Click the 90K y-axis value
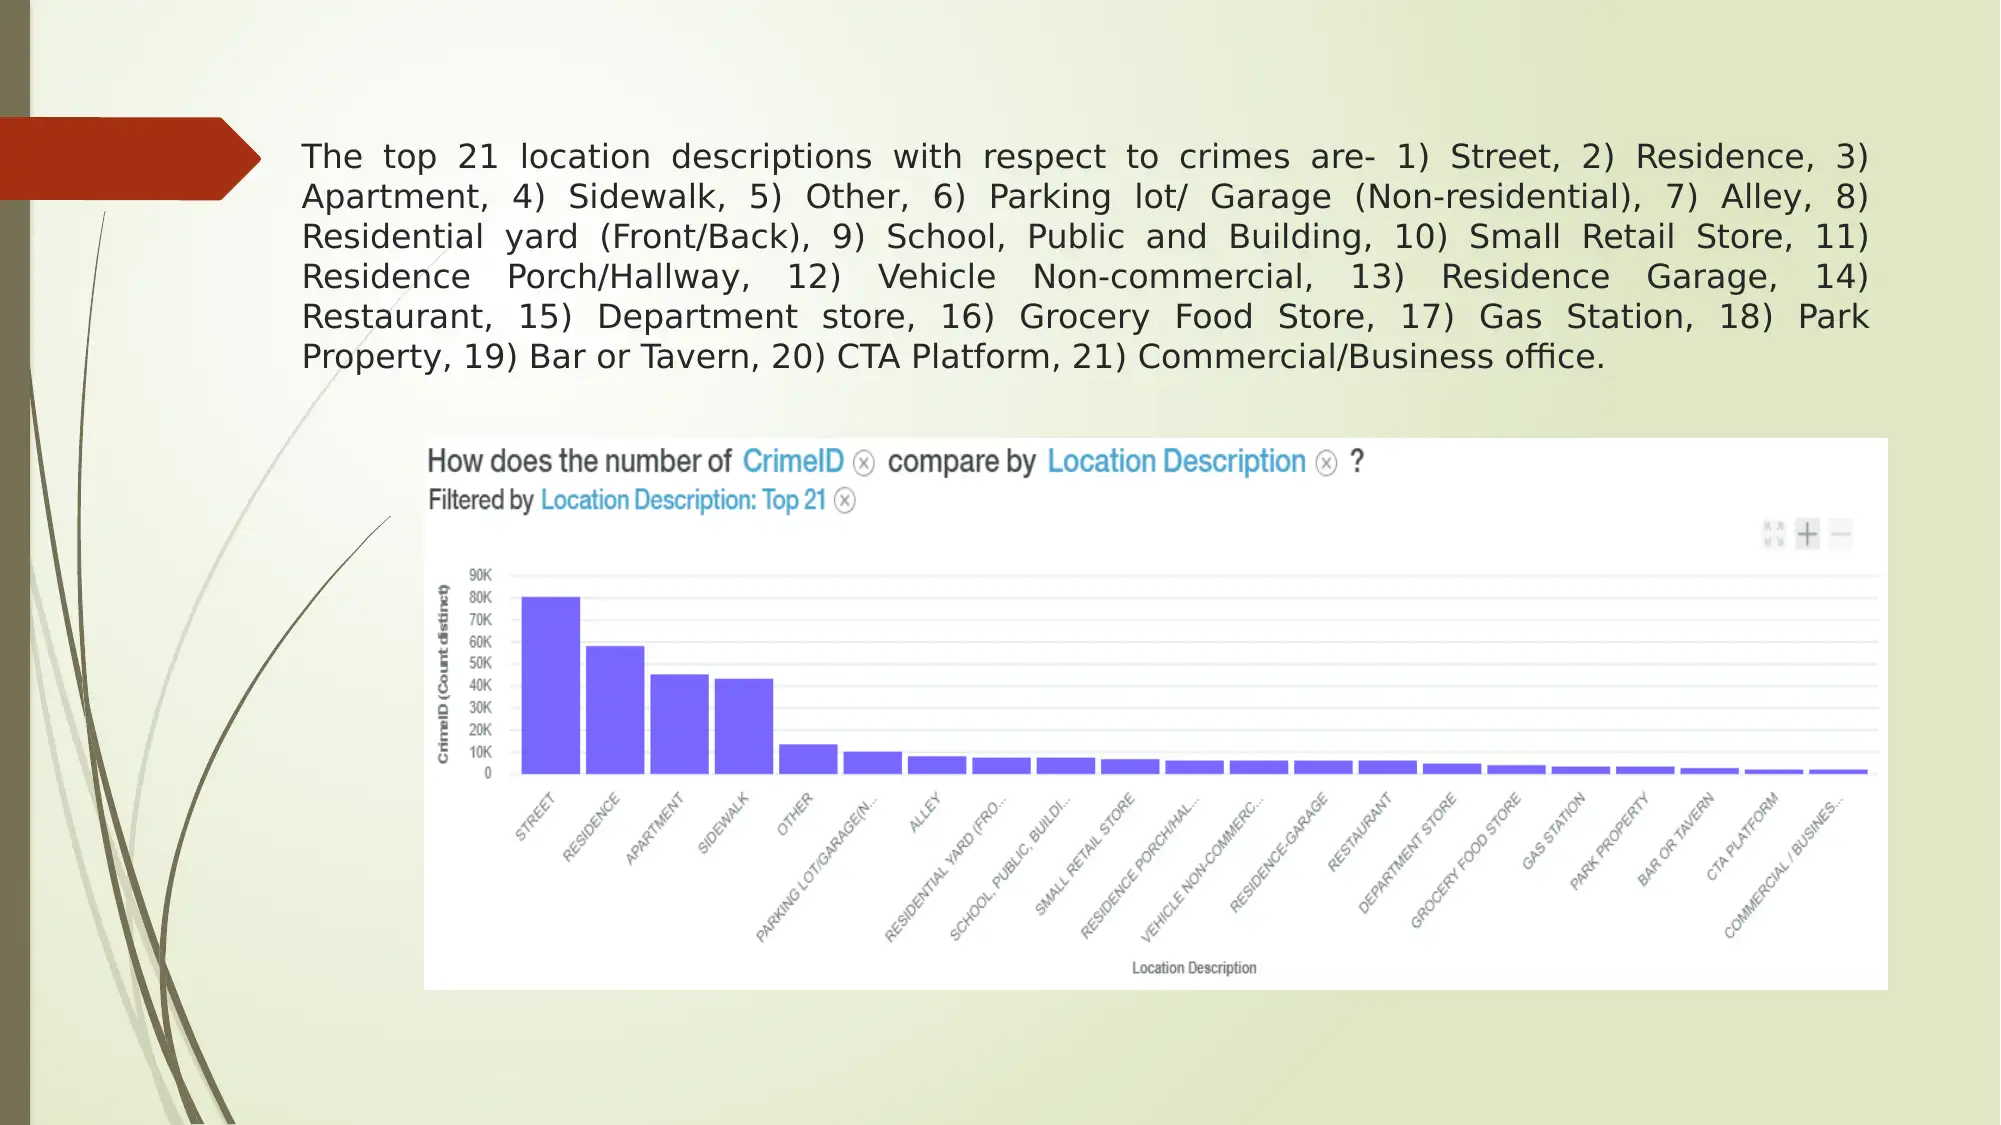Viewport: 2001px width, 1125px height. pyautogui.click(x=480, y=575)
